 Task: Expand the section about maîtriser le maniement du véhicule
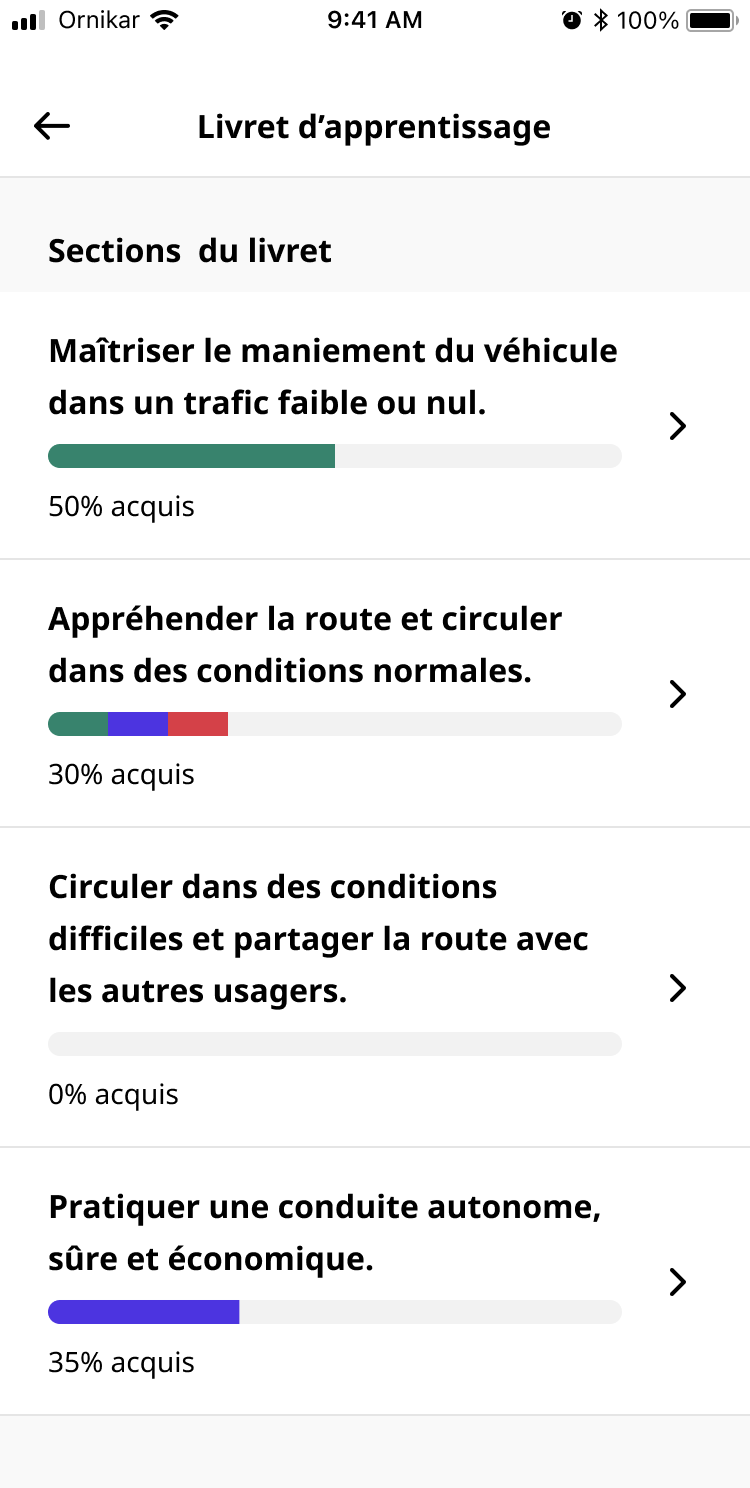[x=677, y=426]
